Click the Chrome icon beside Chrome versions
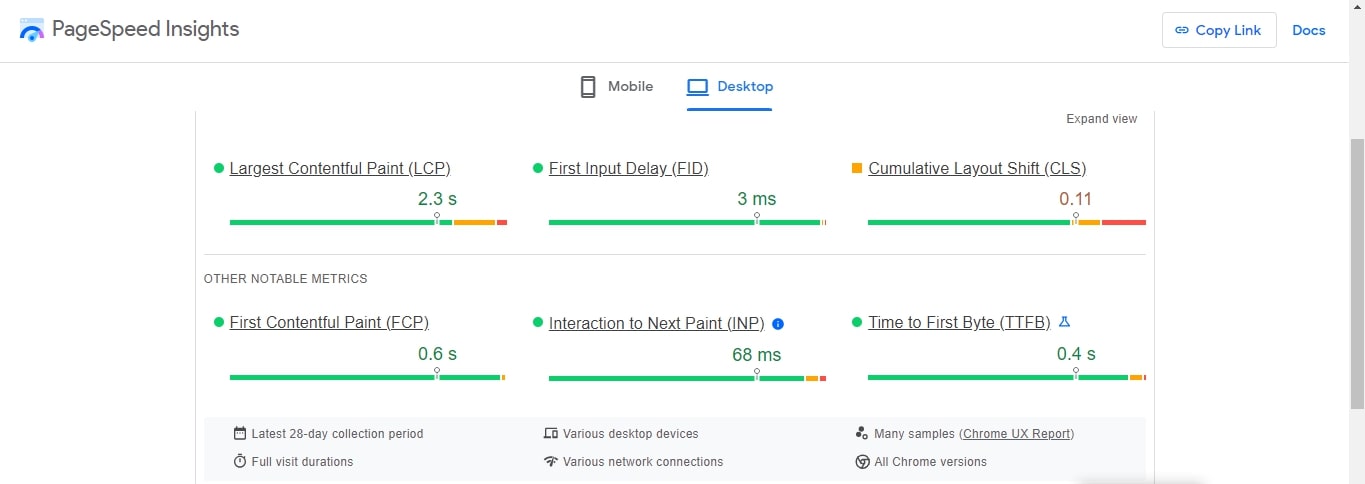The image size is (1365, 484). click(x=862, y=461)
